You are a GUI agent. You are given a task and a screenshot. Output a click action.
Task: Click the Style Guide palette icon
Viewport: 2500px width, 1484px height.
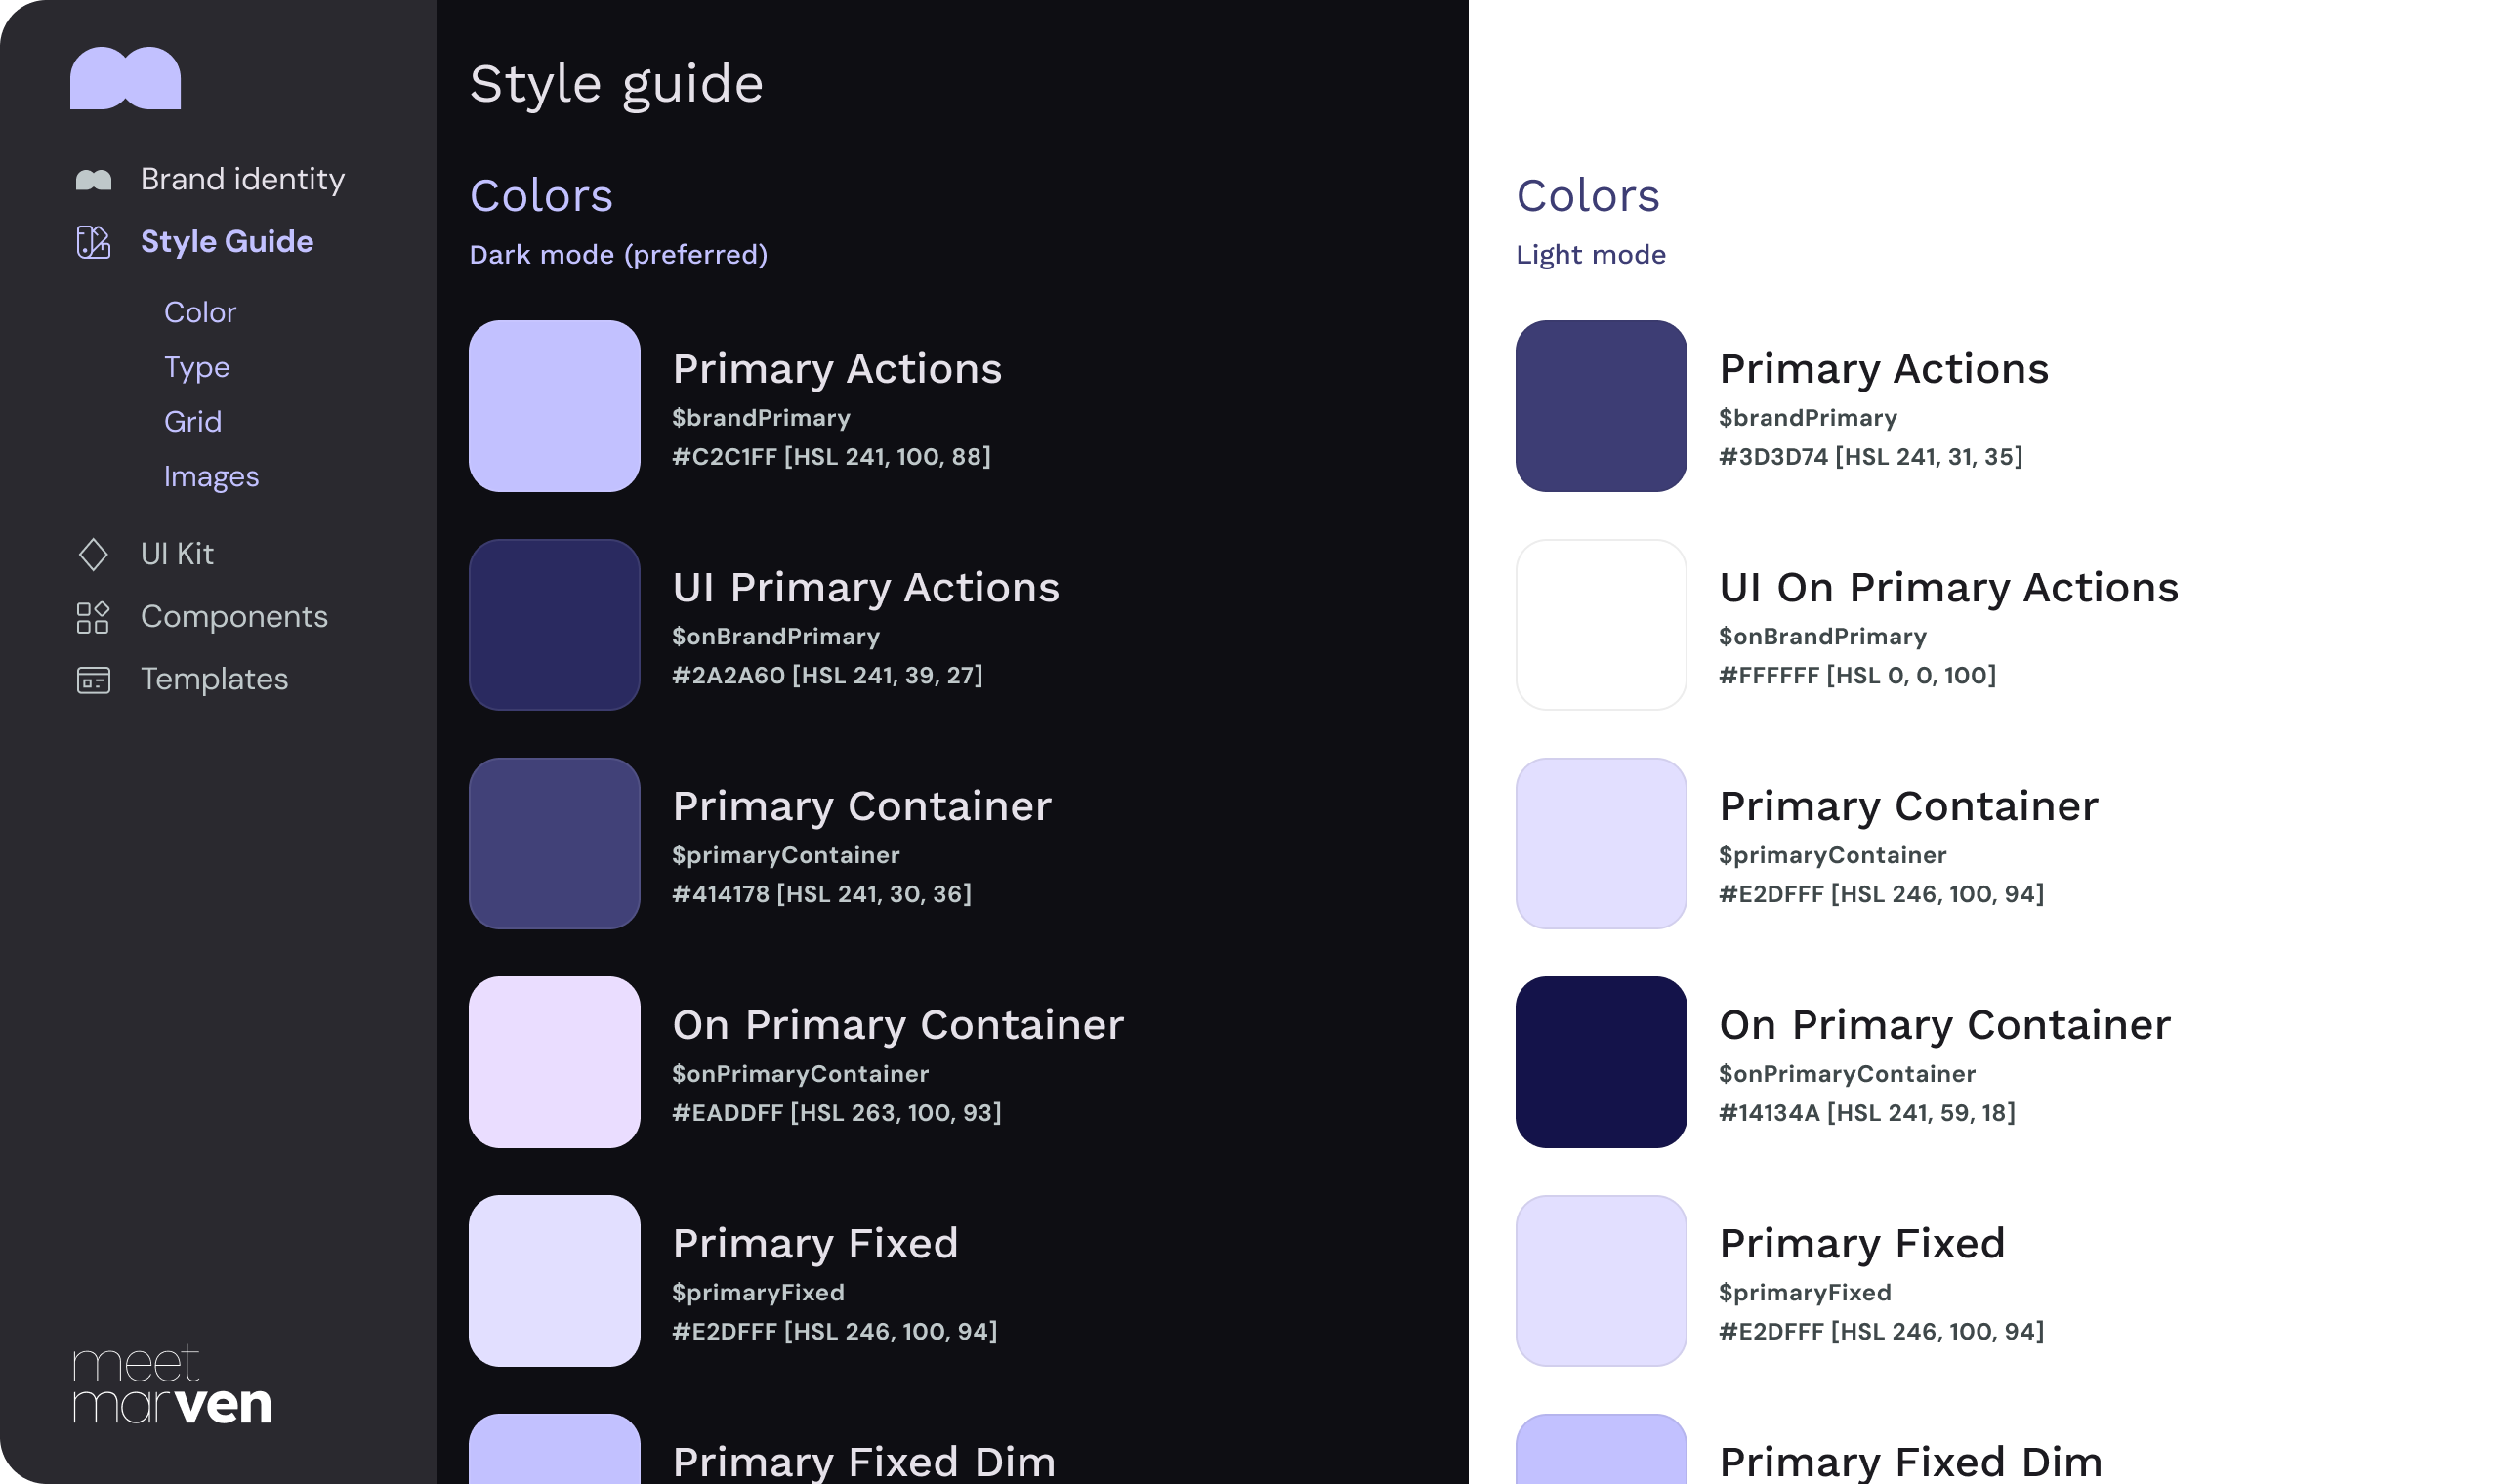pyautogui.click(x=93, y=241)
